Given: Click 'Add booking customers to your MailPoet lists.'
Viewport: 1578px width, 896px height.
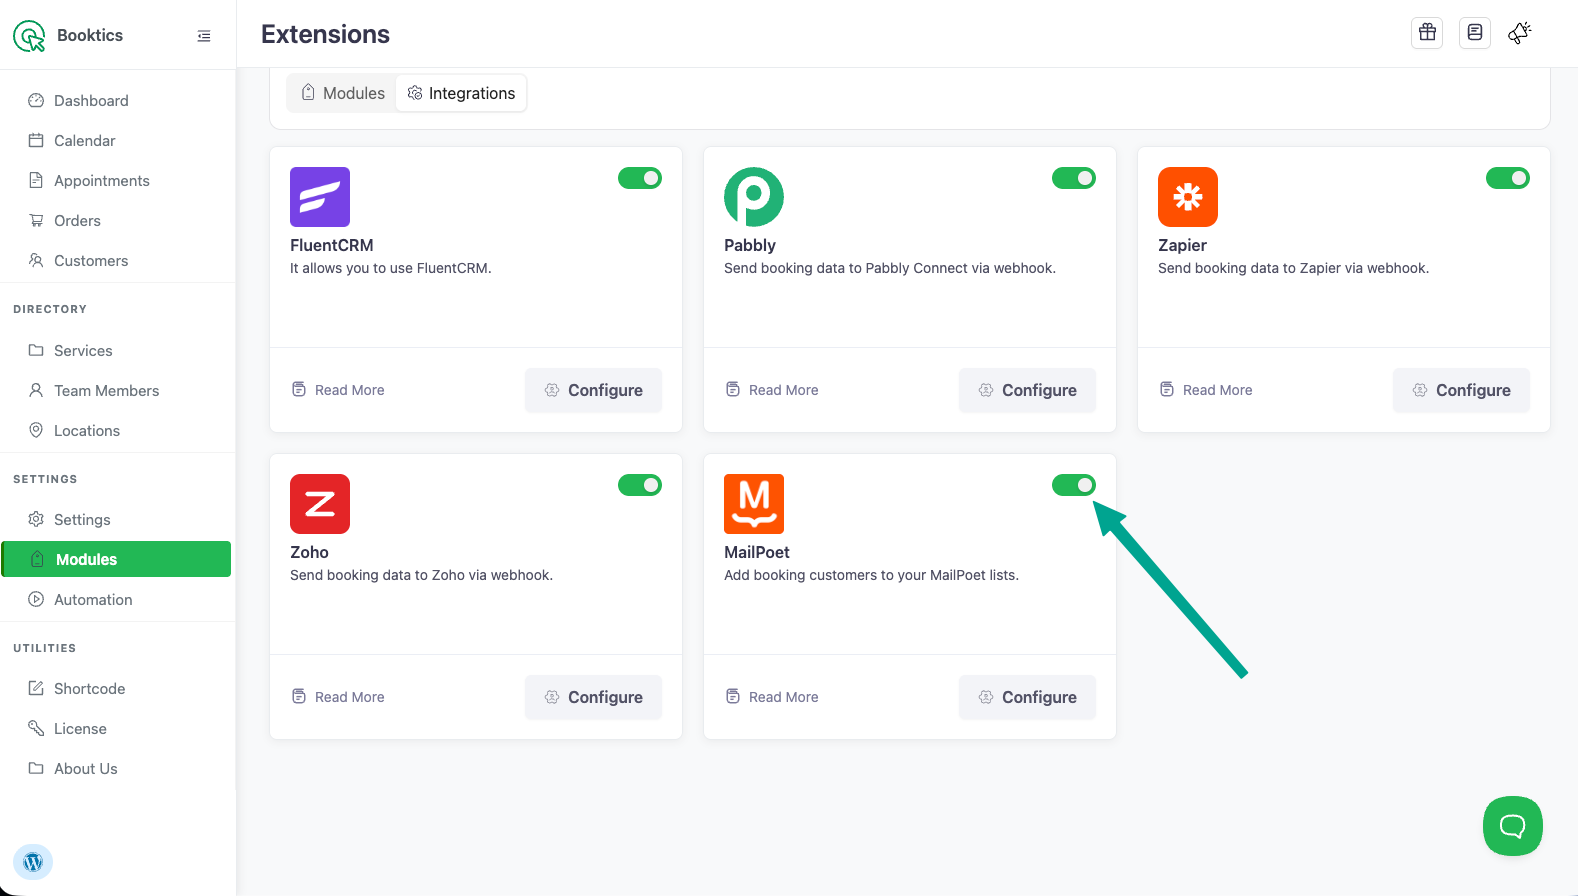Looking at the screenshot, I should tap(871, 575).
